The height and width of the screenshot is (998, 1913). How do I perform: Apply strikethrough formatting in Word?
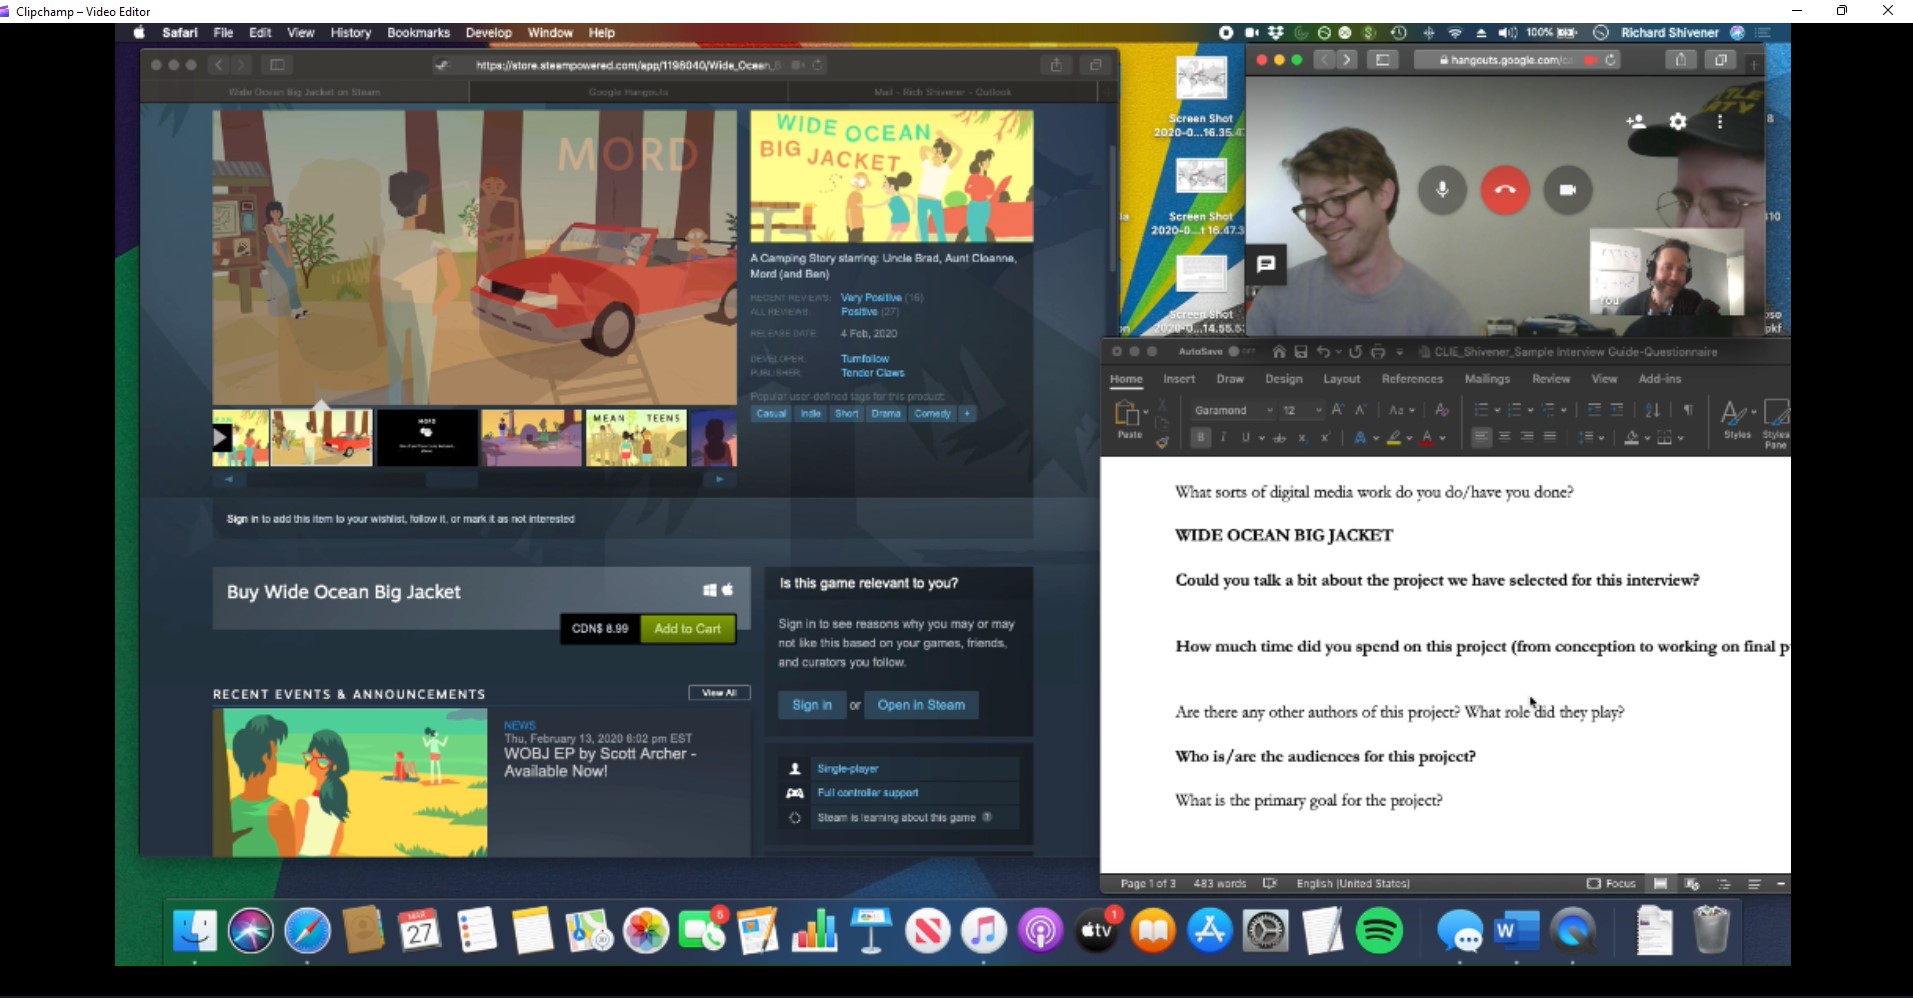click(1279, 437)
